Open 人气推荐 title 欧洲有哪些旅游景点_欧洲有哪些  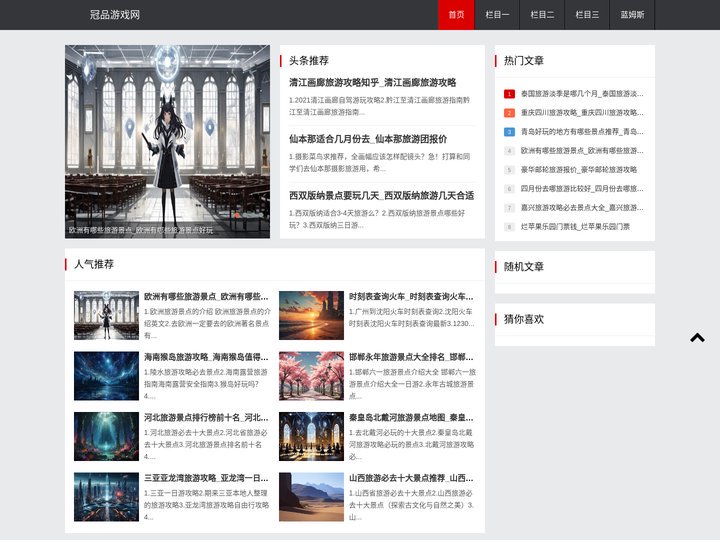206,297
